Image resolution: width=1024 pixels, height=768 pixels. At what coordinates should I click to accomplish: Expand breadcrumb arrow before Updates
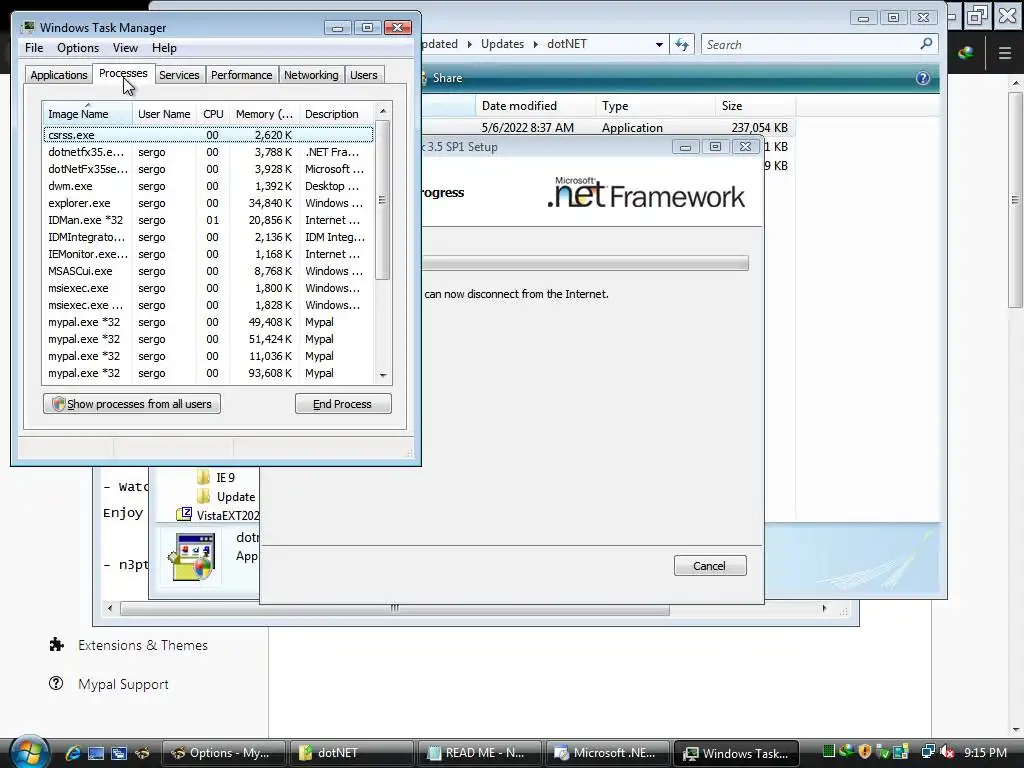click(x=470, y=44)
